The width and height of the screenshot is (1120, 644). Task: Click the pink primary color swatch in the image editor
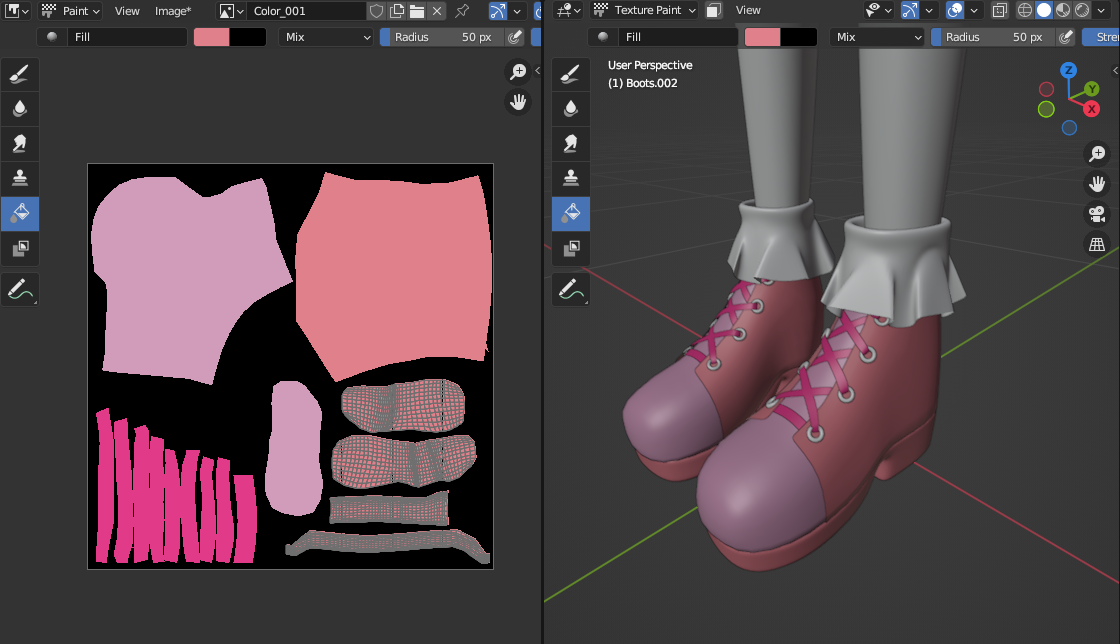click(x=212, y=37)
